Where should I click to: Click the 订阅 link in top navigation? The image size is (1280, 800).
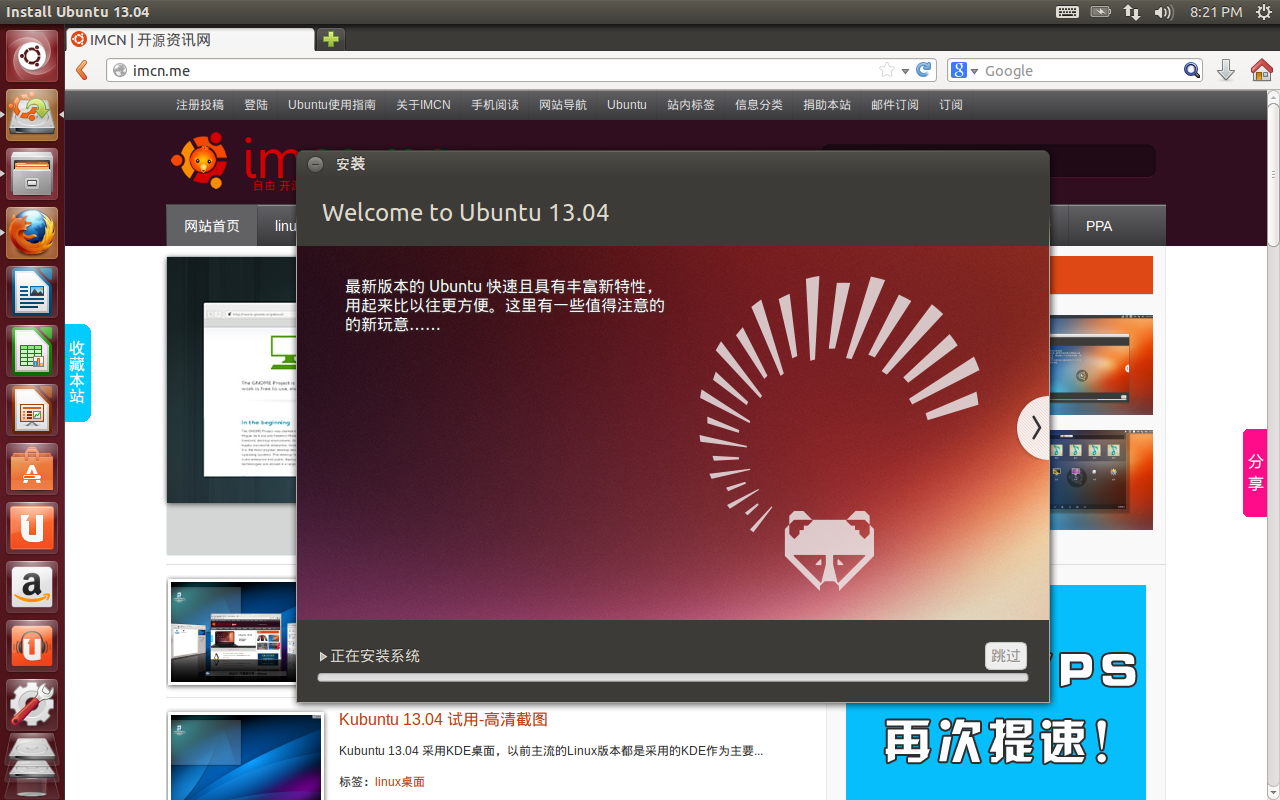coord(951,105)
